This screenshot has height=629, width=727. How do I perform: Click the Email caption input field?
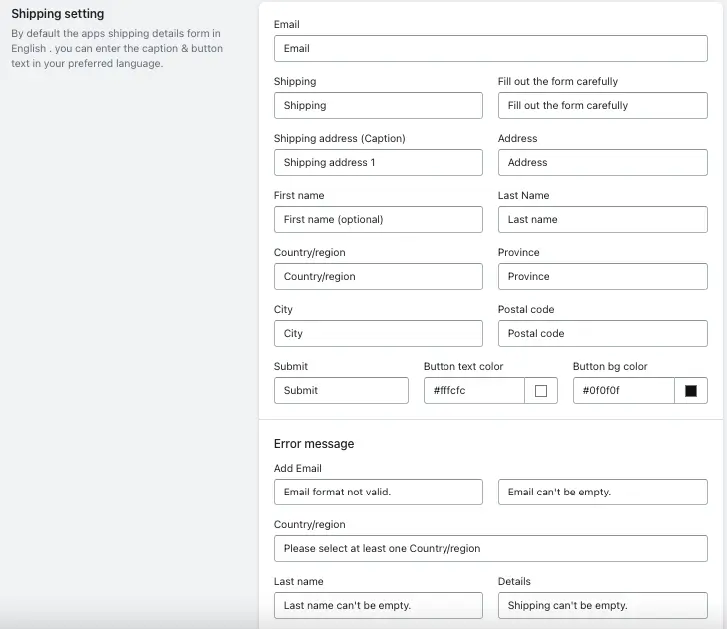(x=490, y=48)
